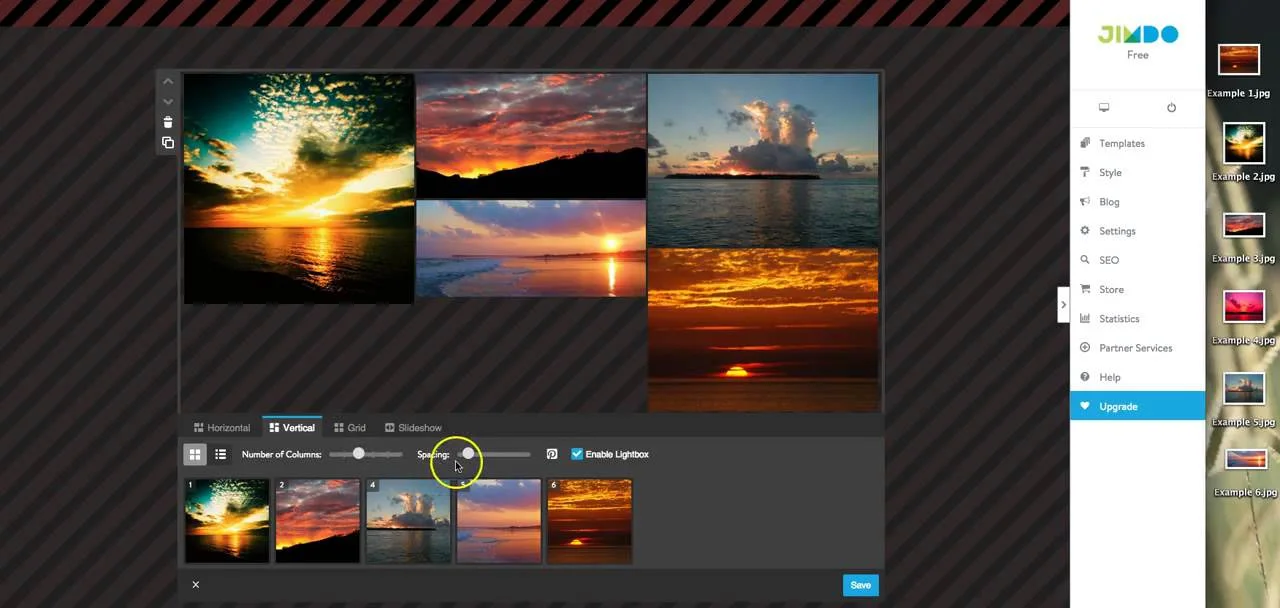
Task: Click the beach shoreline sunset image in preview
Action: (531, 248)
